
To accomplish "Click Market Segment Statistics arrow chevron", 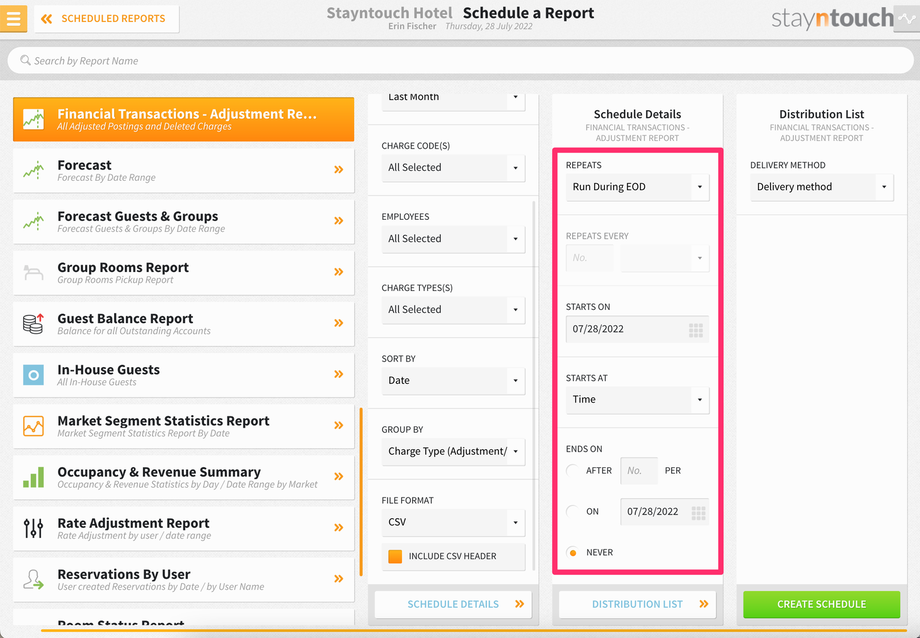I will 339,425.
